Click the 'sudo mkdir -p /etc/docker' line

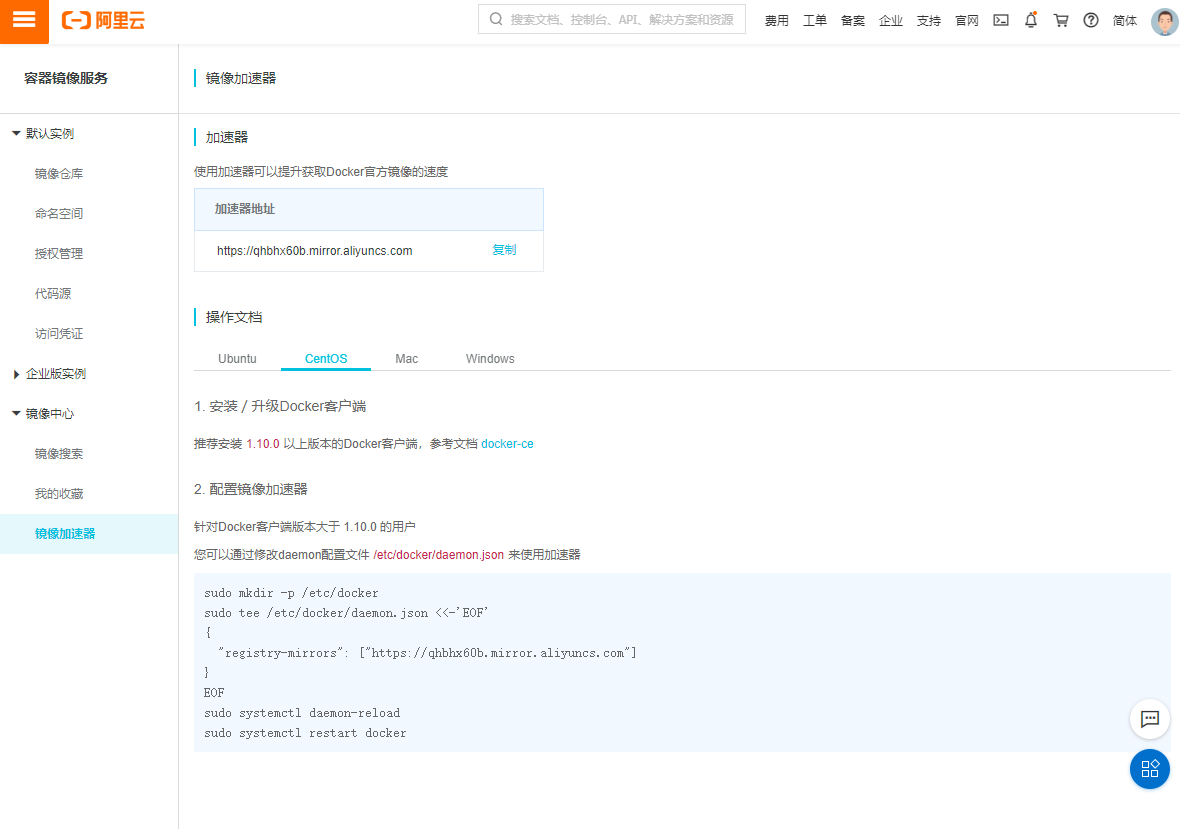pyautogui.click(x=291, y=593)
